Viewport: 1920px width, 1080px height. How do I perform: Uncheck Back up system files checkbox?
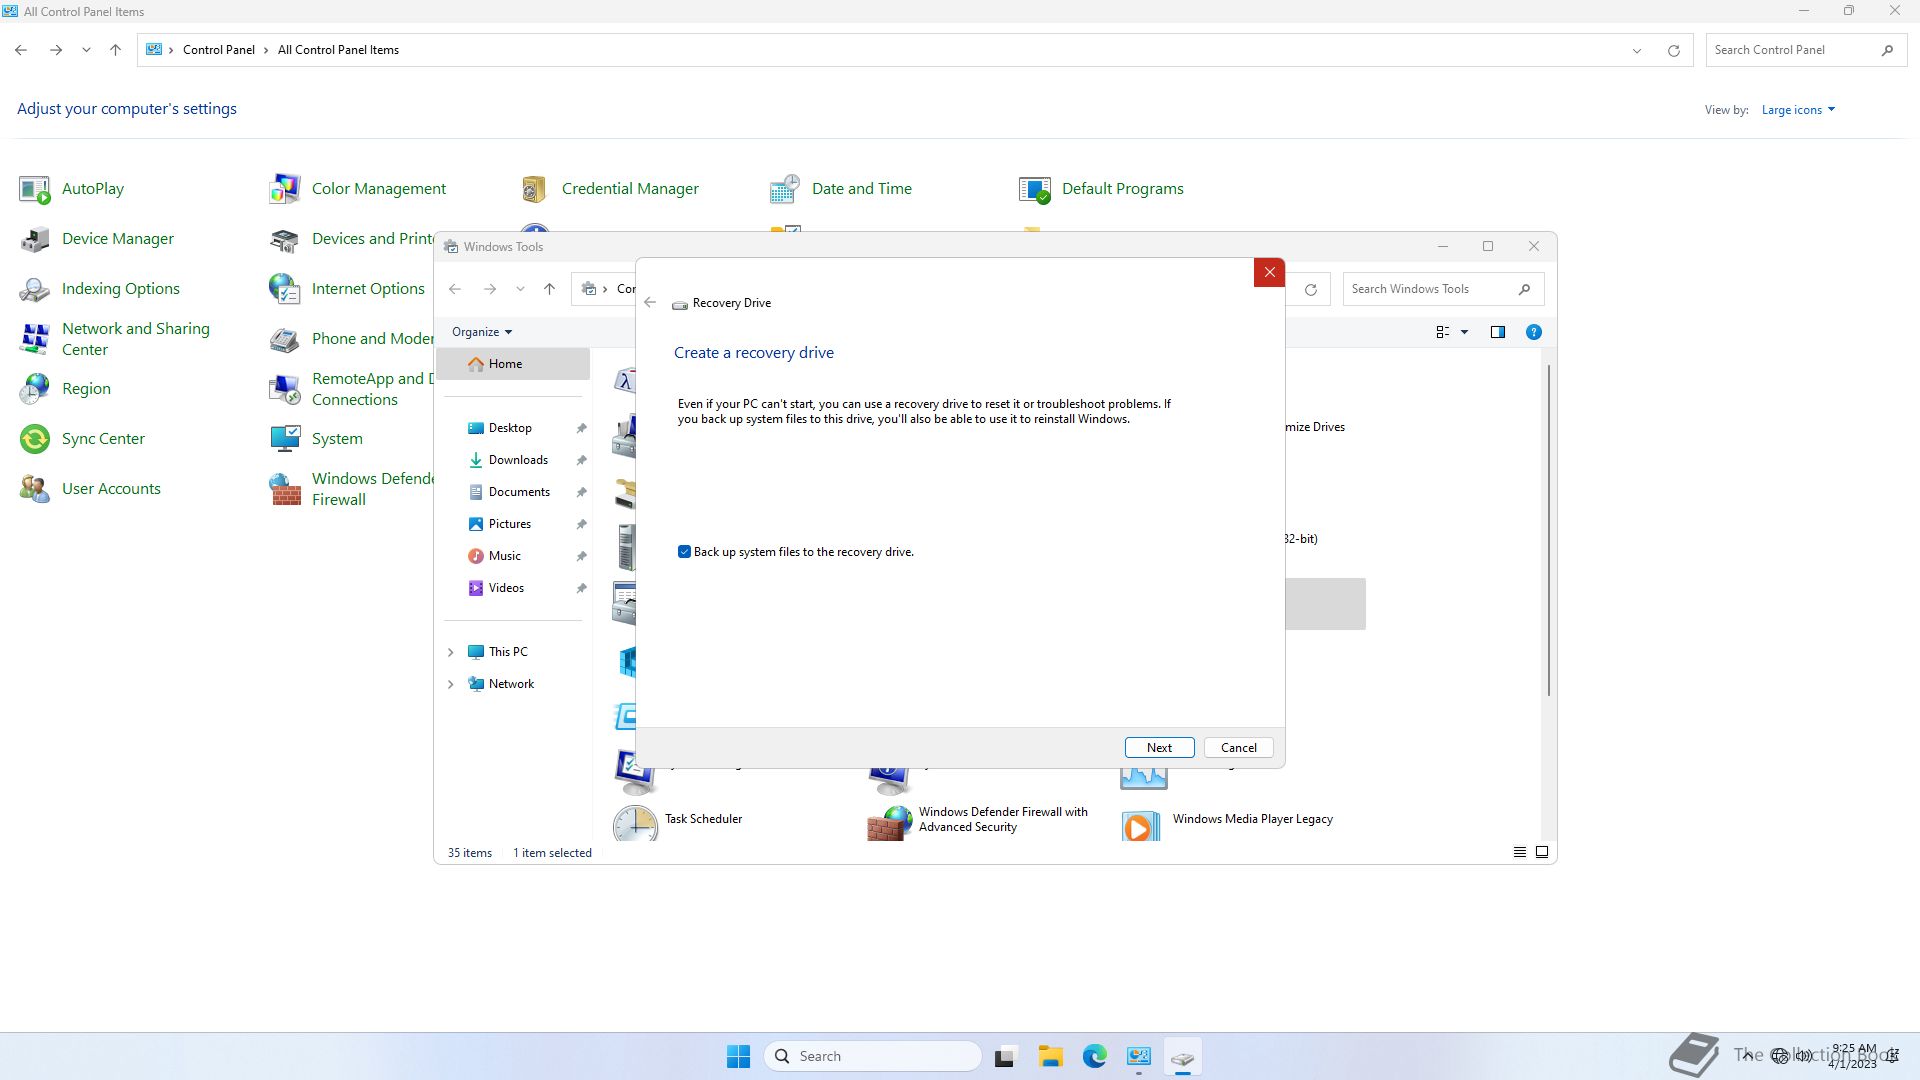click(x=684, y=552)
